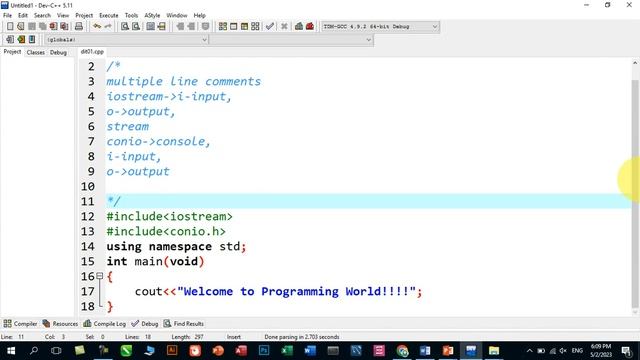Click the Find magnifier icon
The image size is (640, 360).
tap(125, 27)
